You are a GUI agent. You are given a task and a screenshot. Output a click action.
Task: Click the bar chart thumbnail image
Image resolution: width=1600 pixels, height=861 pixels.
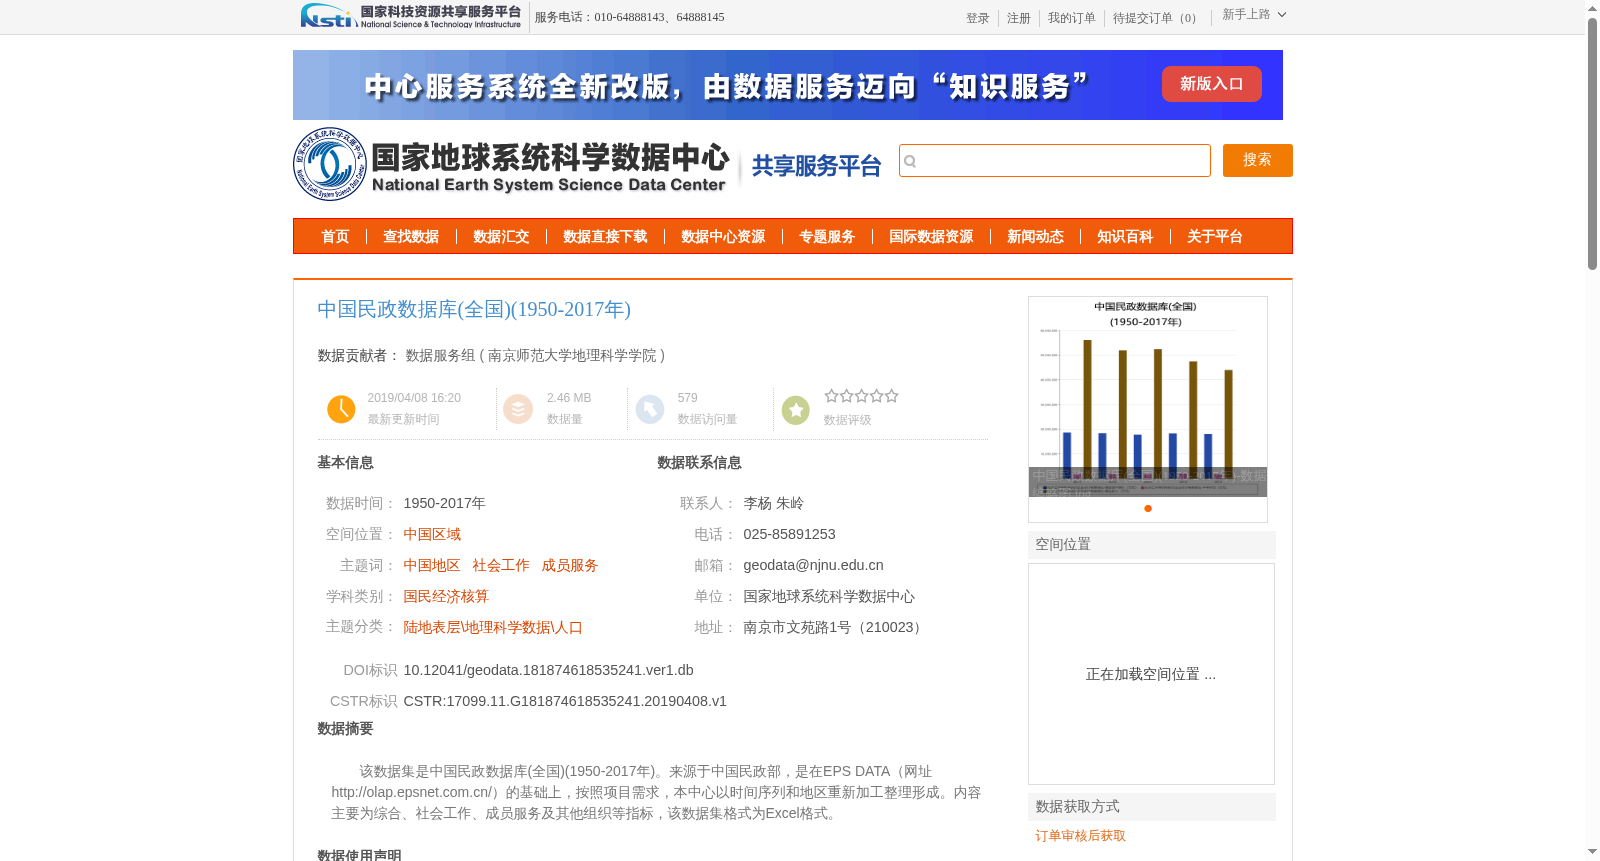pyautogui.click(x=1148, y=397)
